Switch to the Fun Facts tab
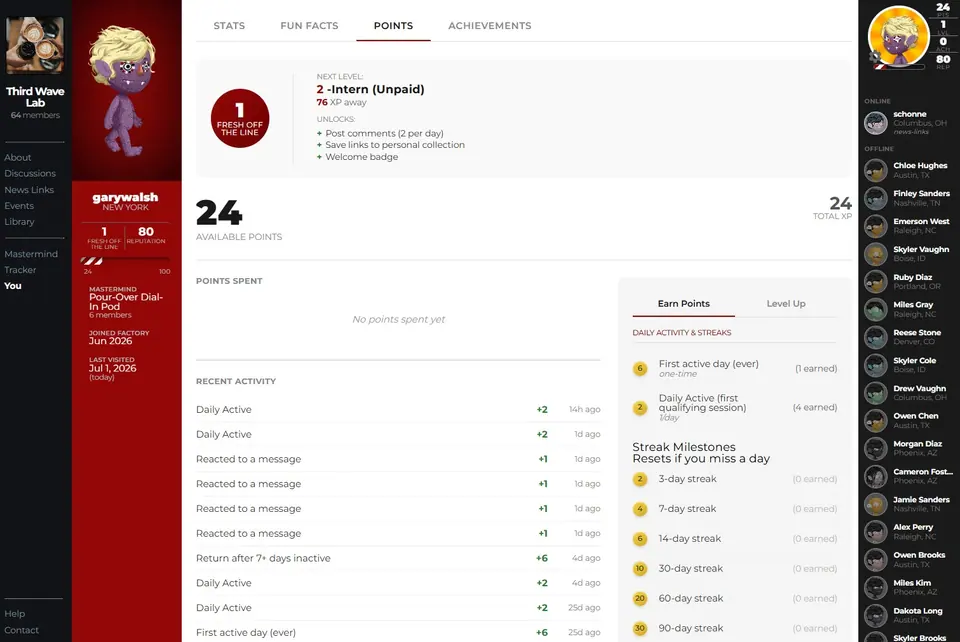Screen dimensions: 960x642 point(309,26)
